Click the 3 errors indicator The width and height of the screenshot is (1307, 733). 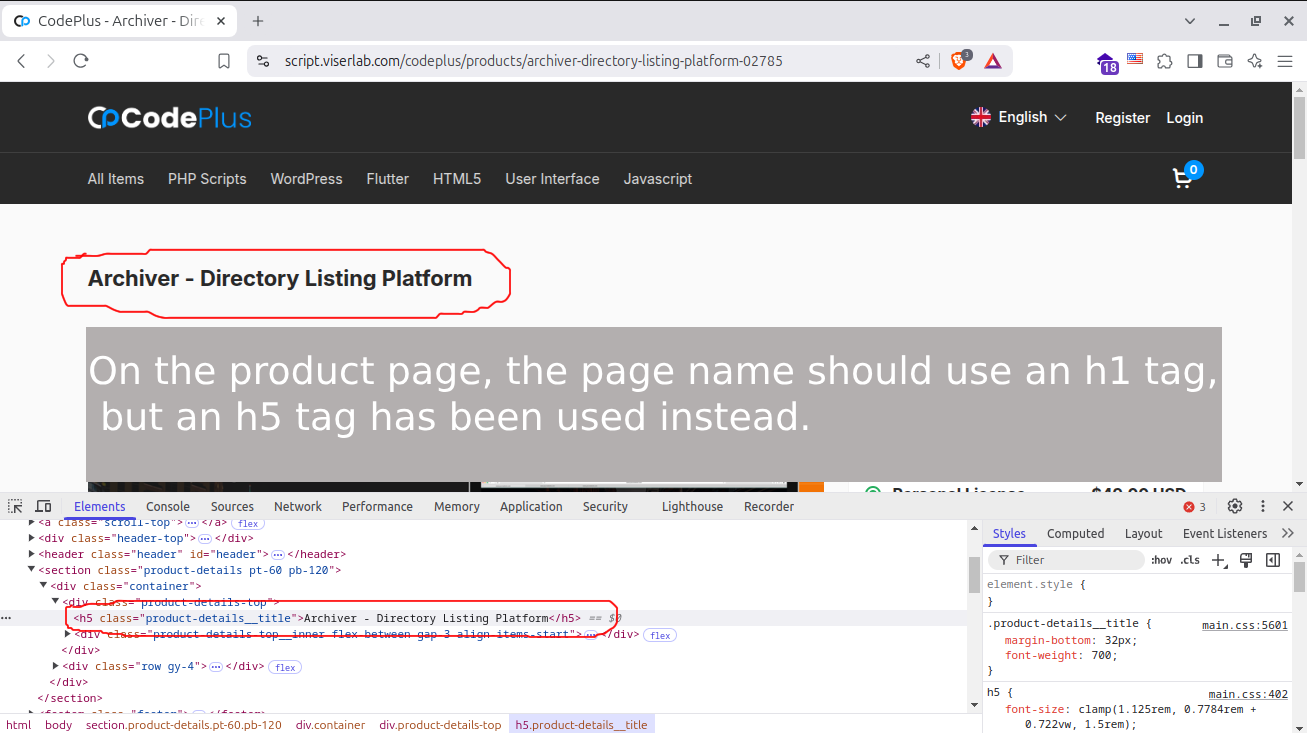point(1195,507)
